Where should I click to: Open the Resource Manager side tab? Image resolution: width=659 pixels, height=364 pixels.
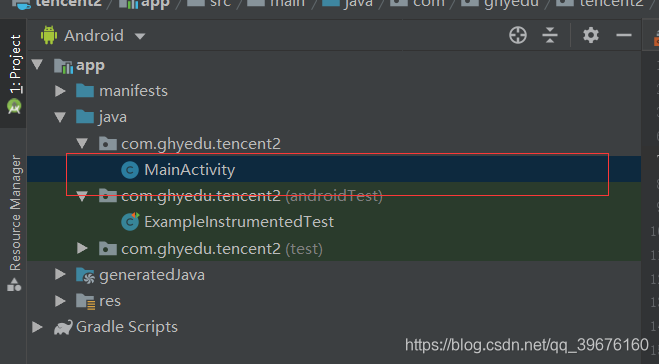click(14, 223)
